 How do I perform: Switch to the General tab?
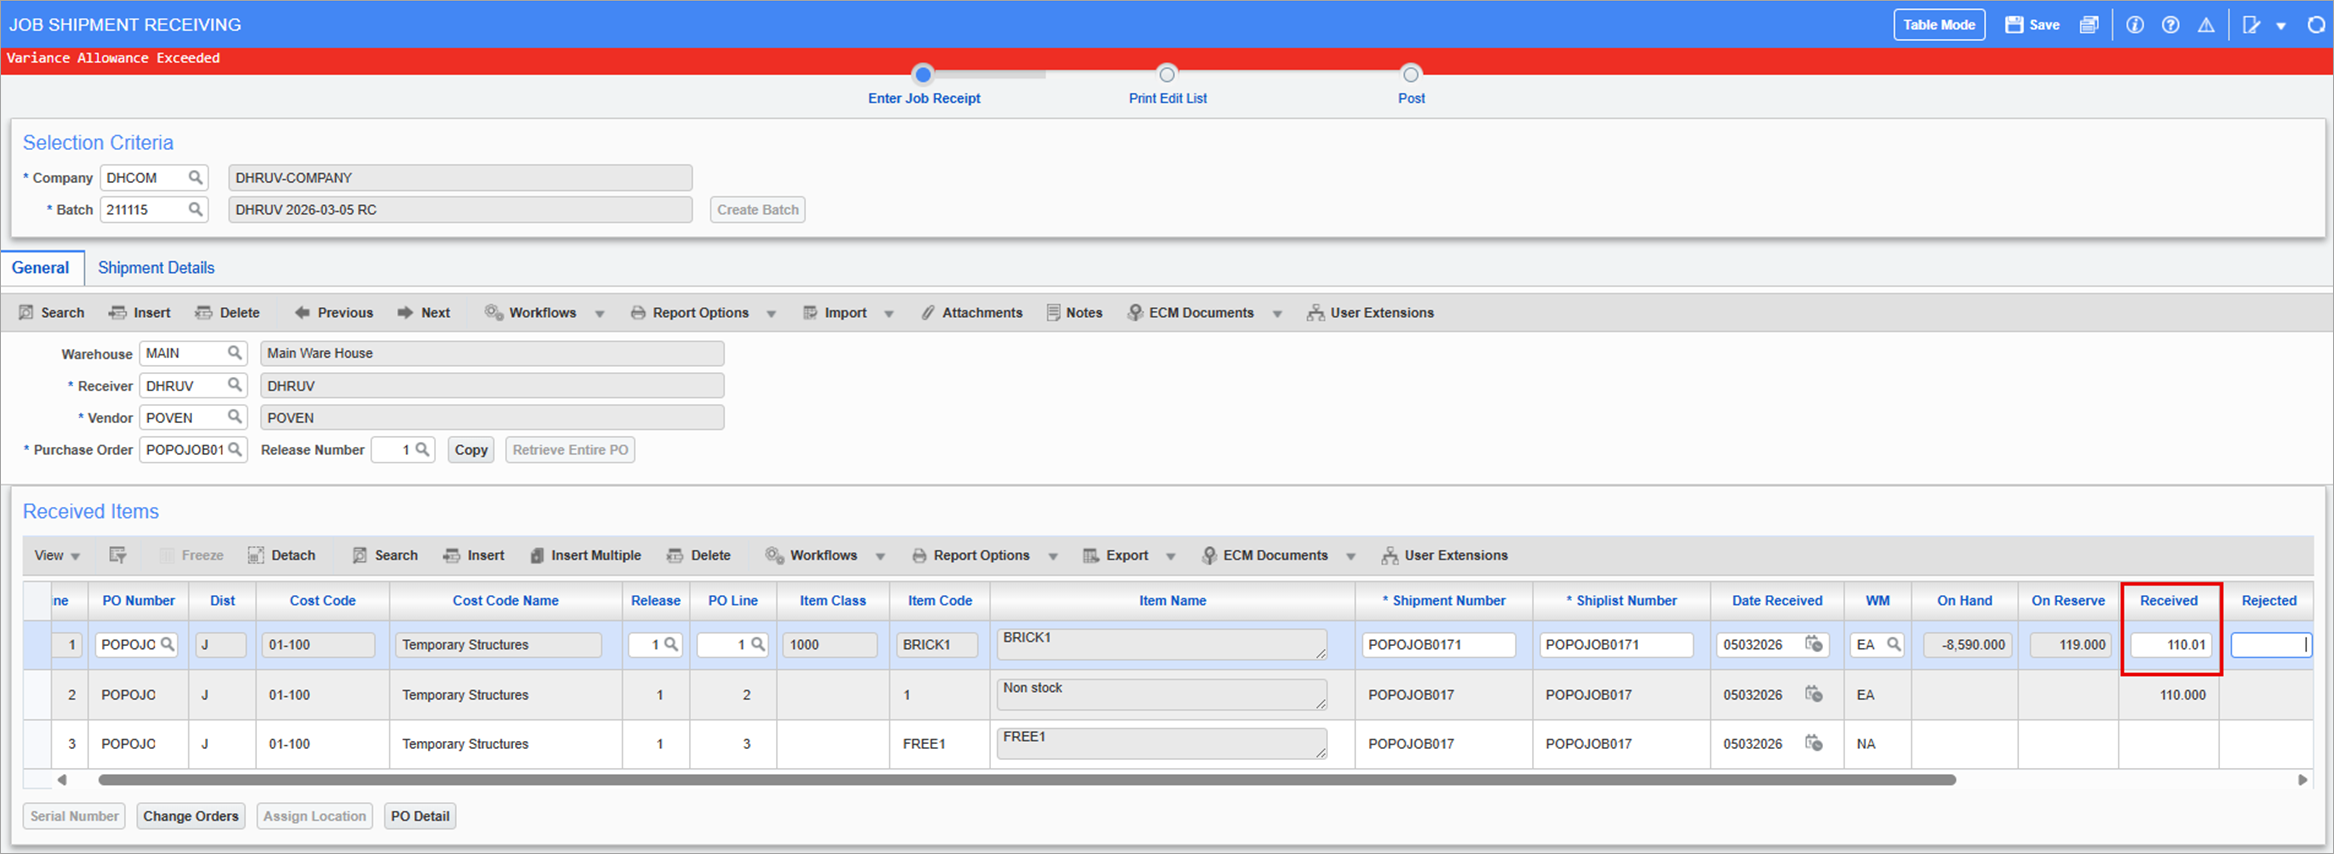coord(41,268)
